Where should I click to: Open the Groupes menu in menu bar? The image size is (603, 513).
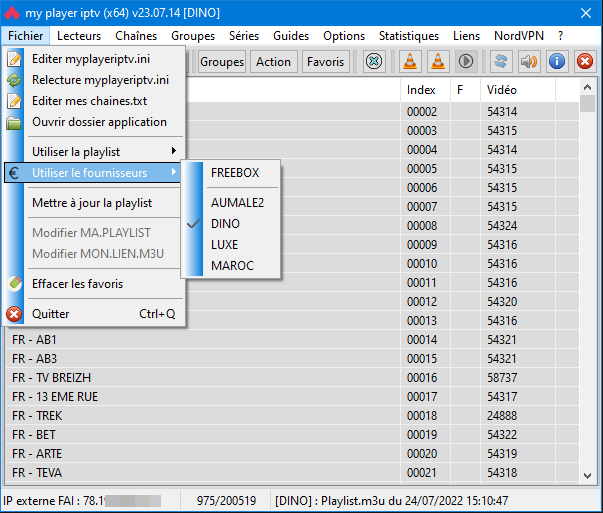(x=193, y=36)
